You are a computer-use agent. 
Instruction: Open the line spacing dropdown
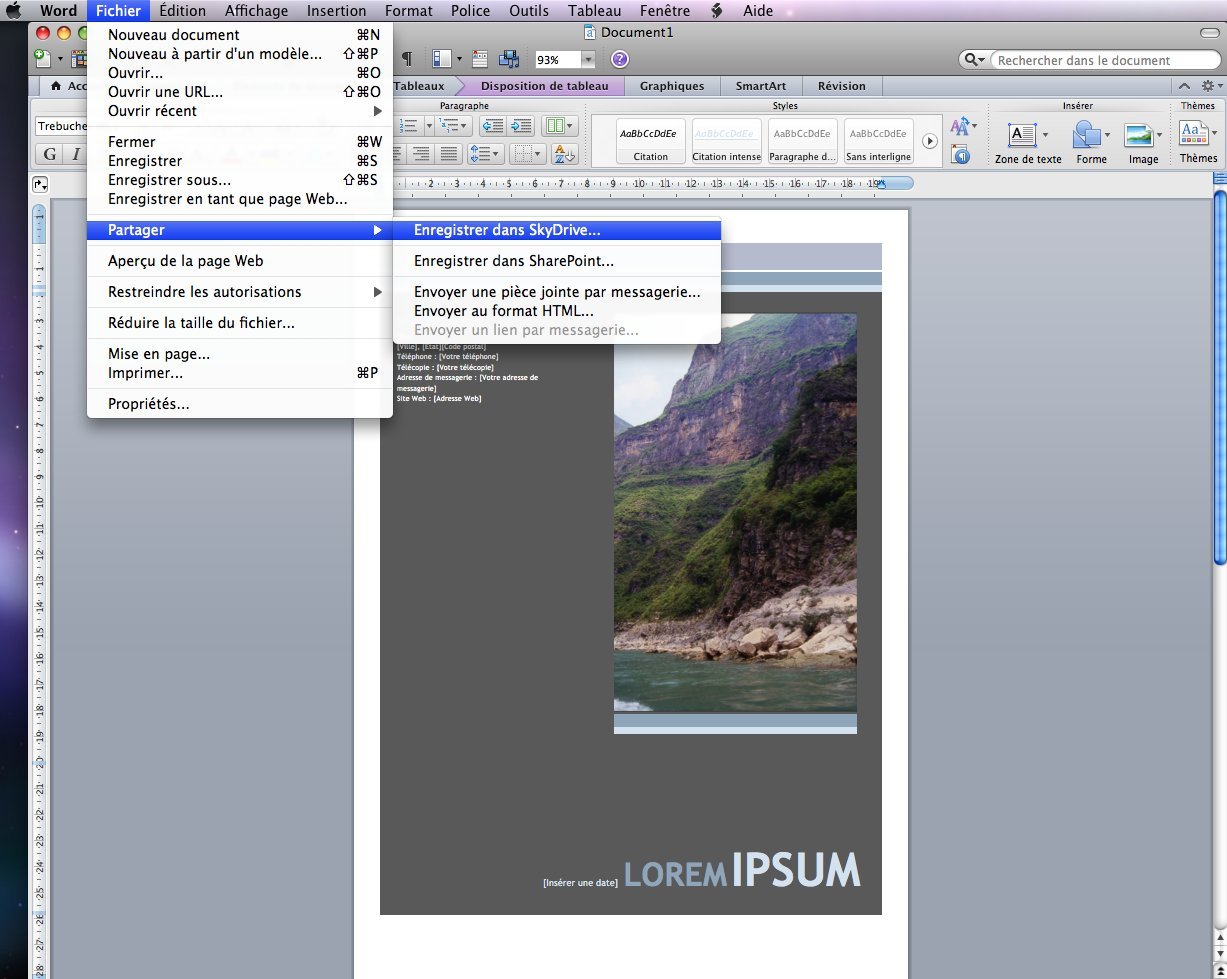click(x=485, y=154)
